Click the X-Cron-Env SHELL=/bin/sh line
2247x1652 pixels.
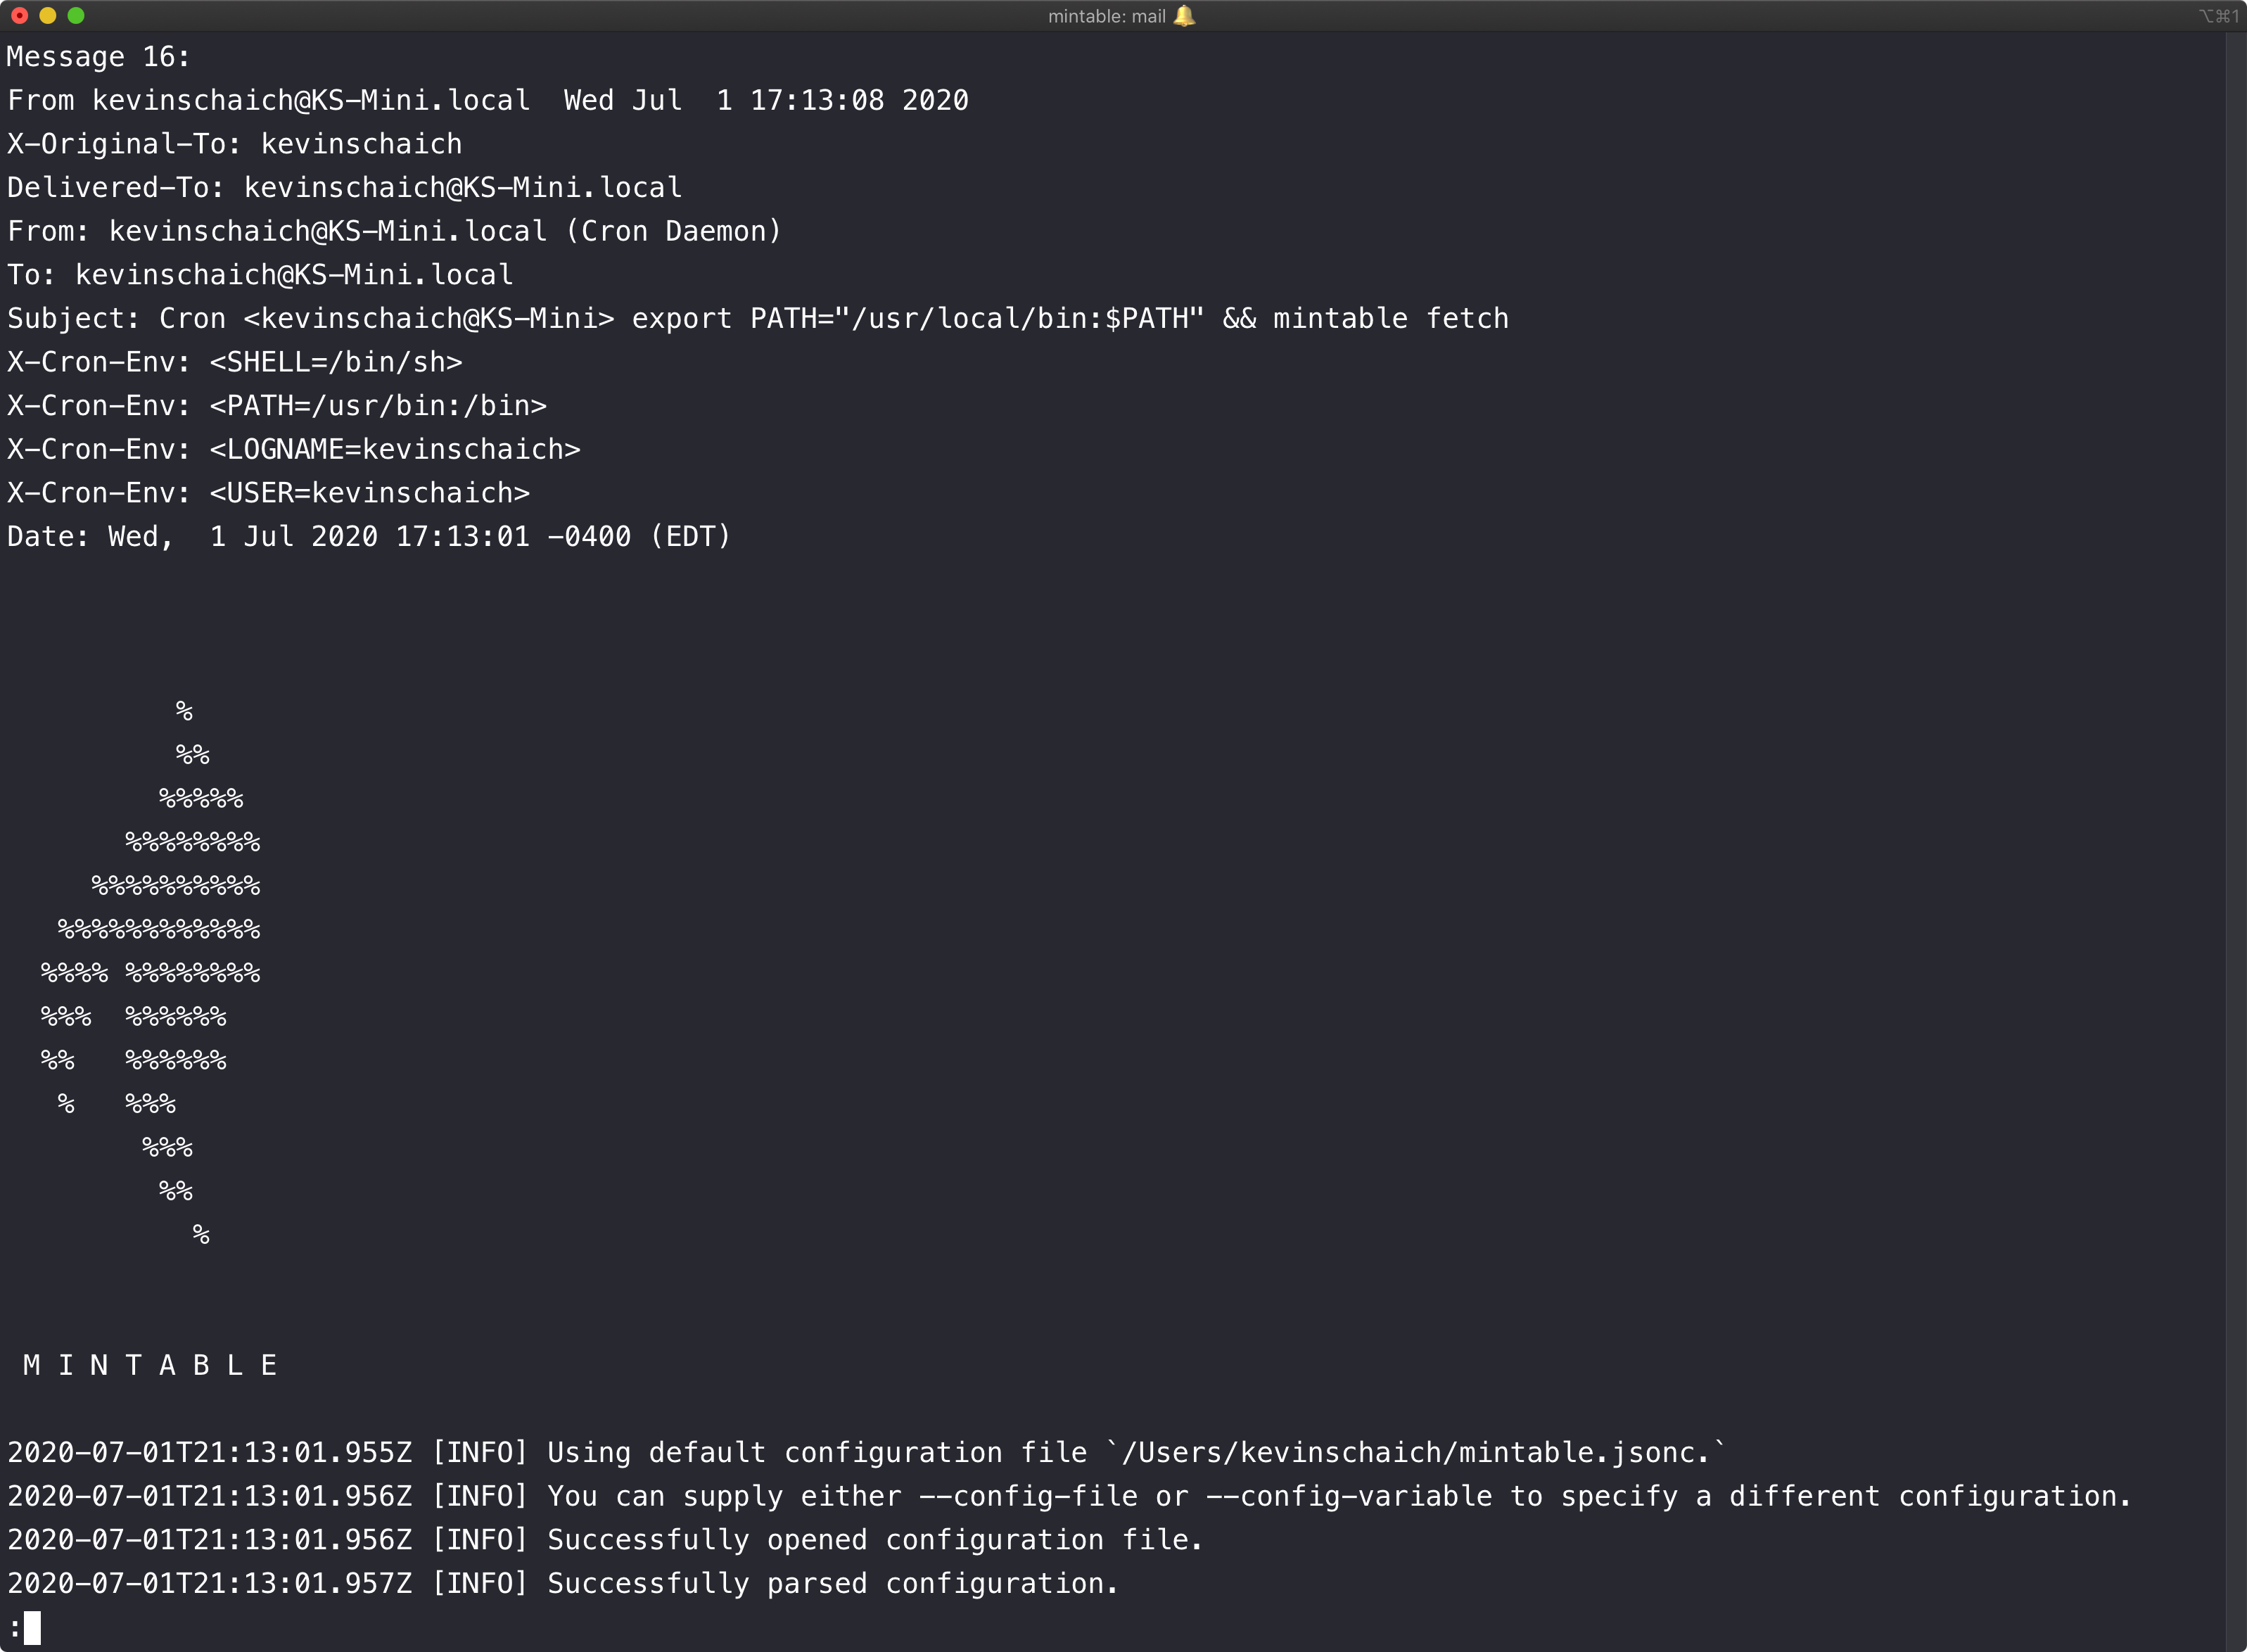click(x=235, y=362)
